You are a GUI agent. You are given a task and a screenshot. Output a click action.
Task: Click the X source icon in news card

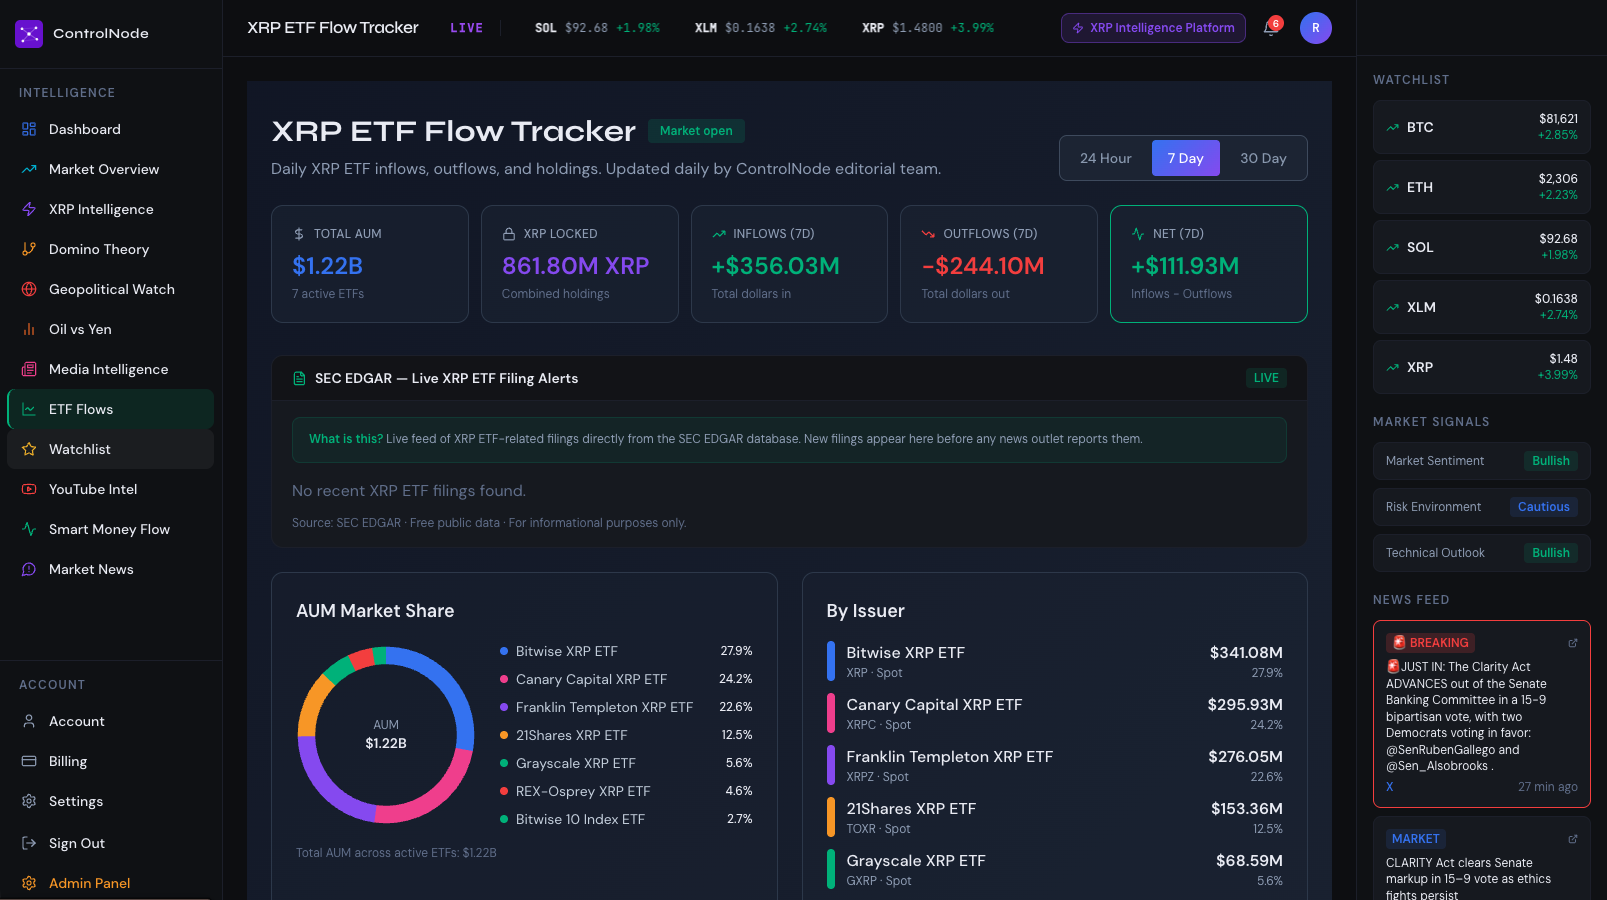tap(1390, 787)
